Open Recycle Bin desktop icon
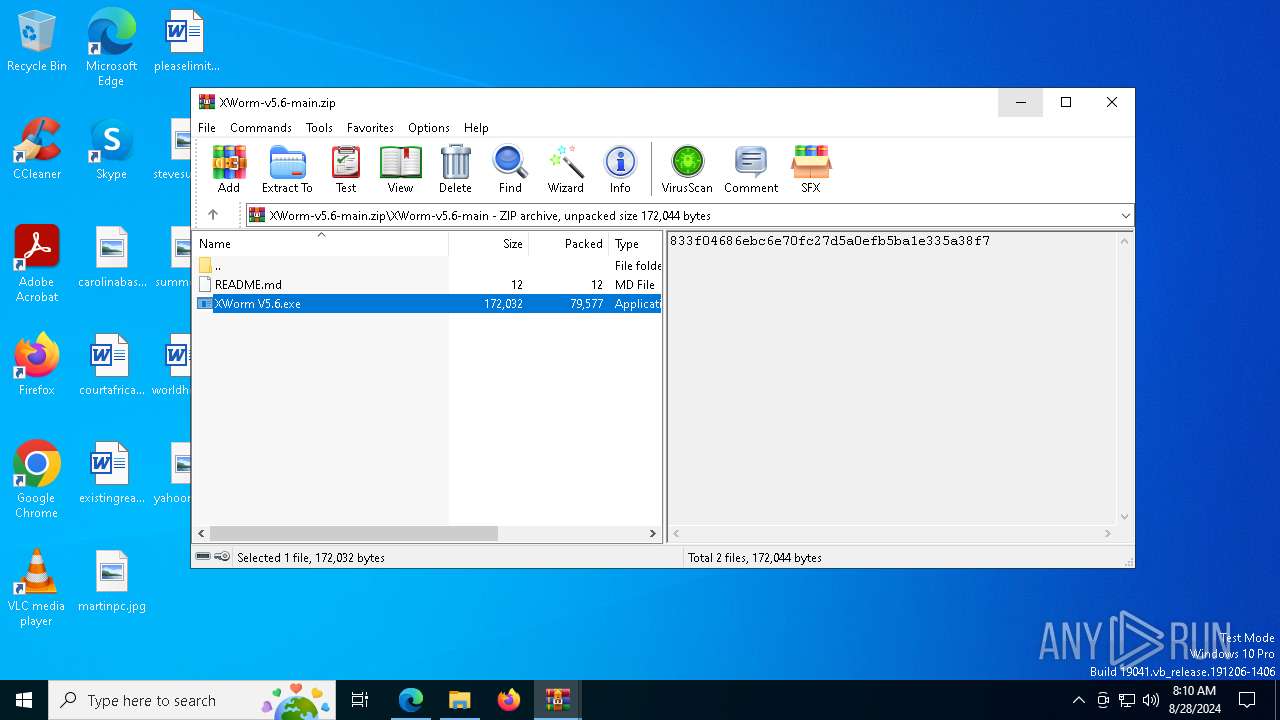 (37, 41)
